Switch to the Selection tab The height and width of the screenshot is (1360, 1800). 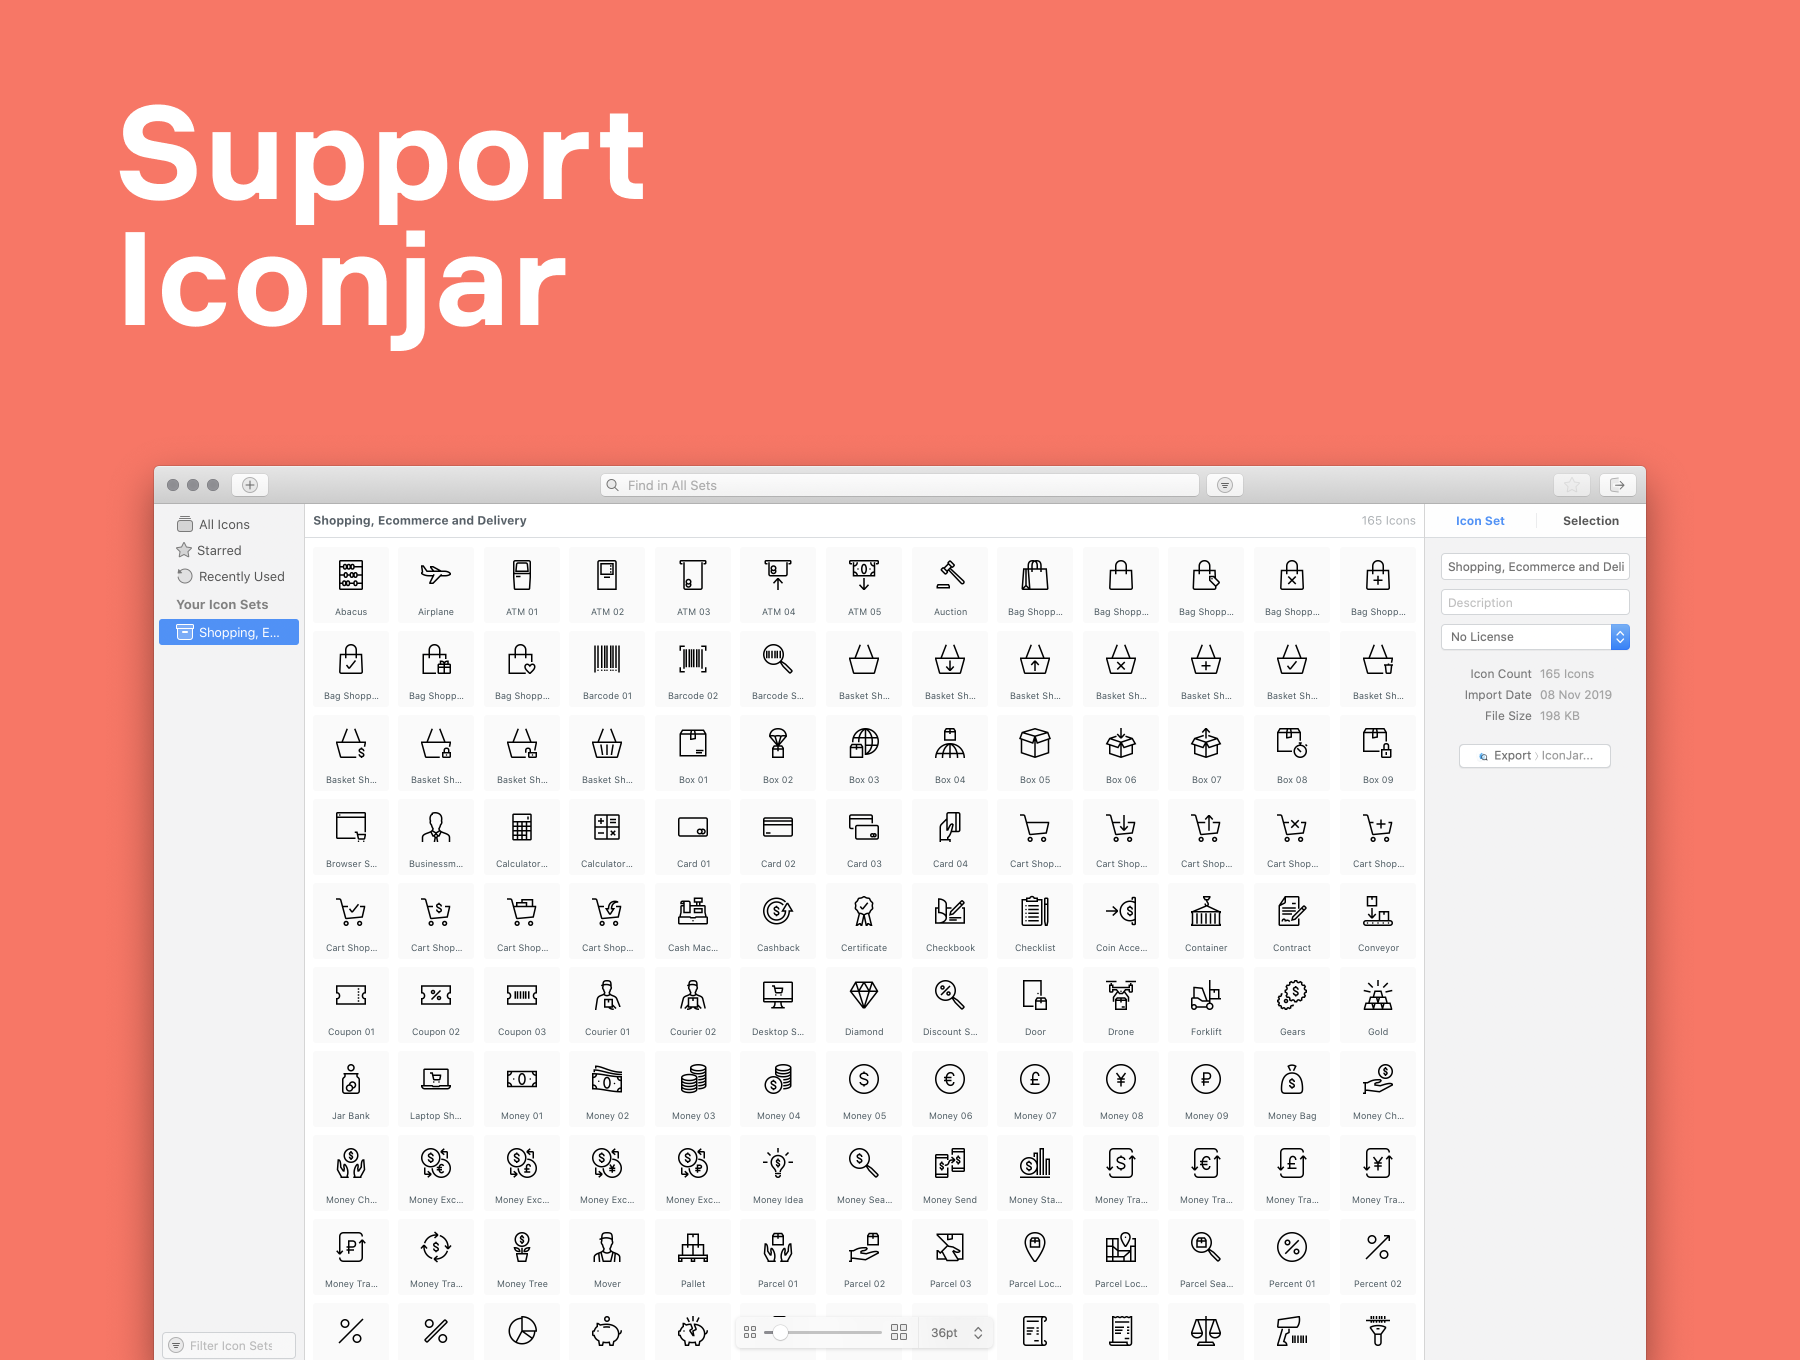pos(1590,521)
